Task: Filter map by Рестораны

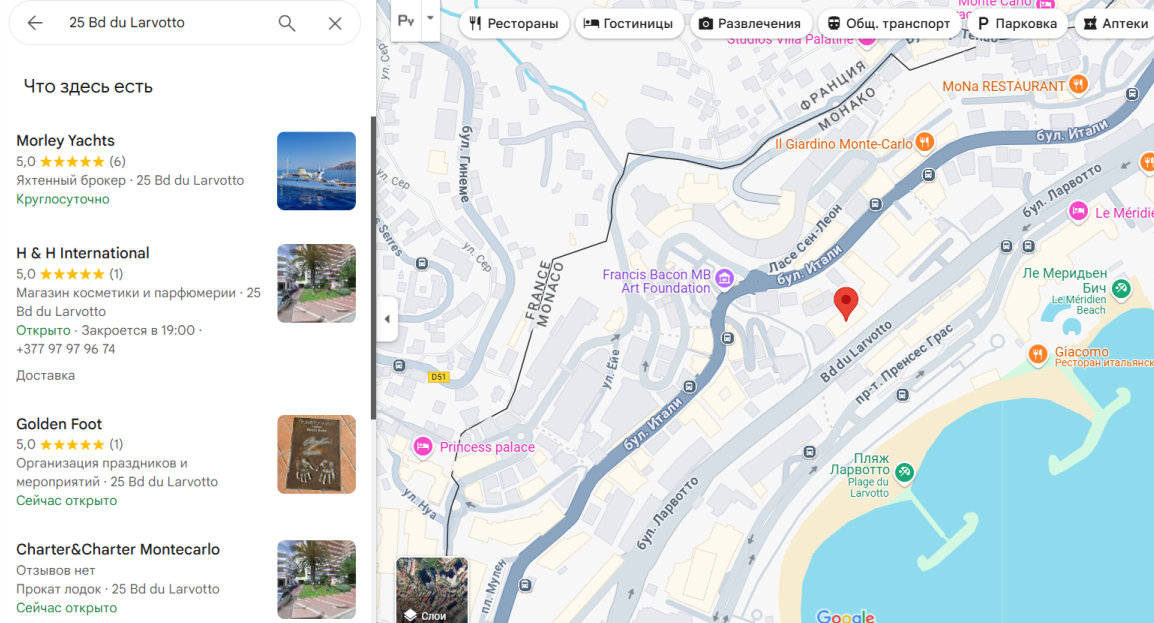Action: coord(514,24)
